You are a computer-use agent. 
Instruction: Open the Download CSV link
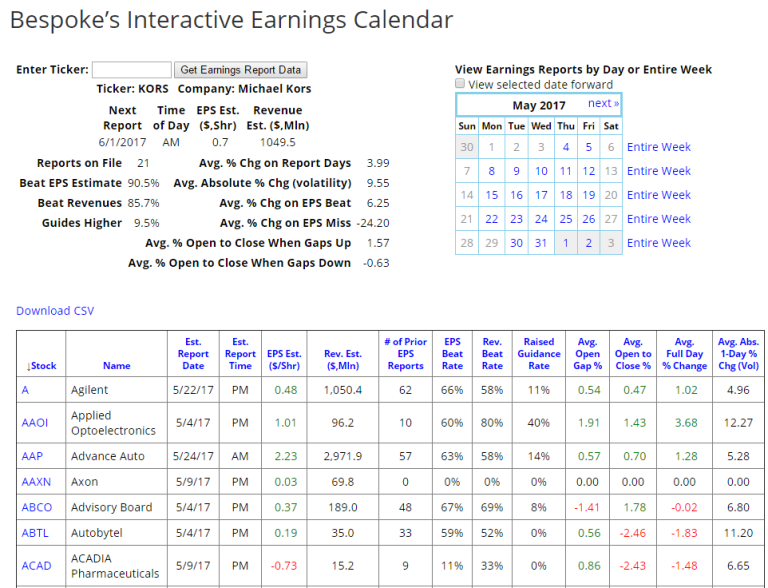click(x=55, y=311)
